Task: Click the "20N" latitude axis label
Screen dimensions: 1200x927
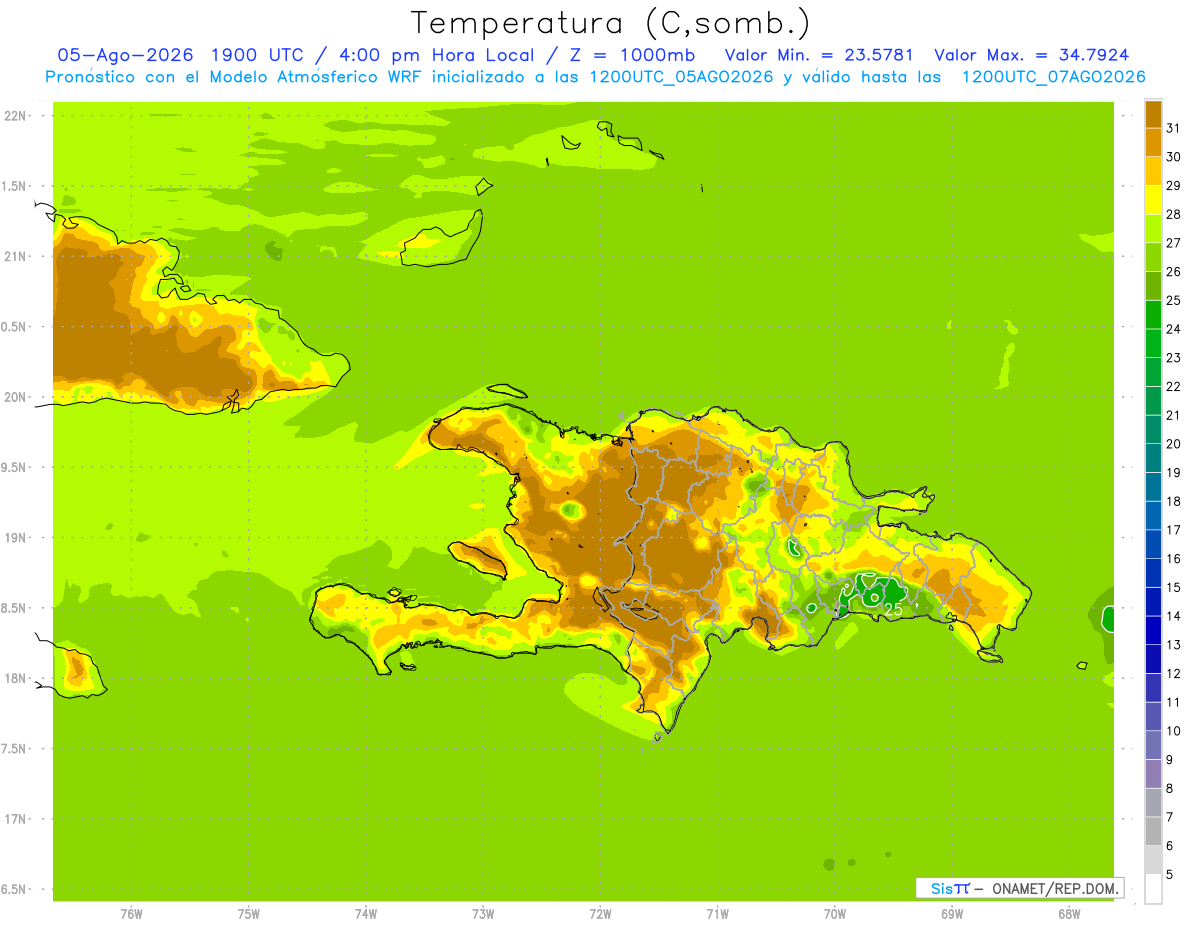Action: click(x=16, y=397)
